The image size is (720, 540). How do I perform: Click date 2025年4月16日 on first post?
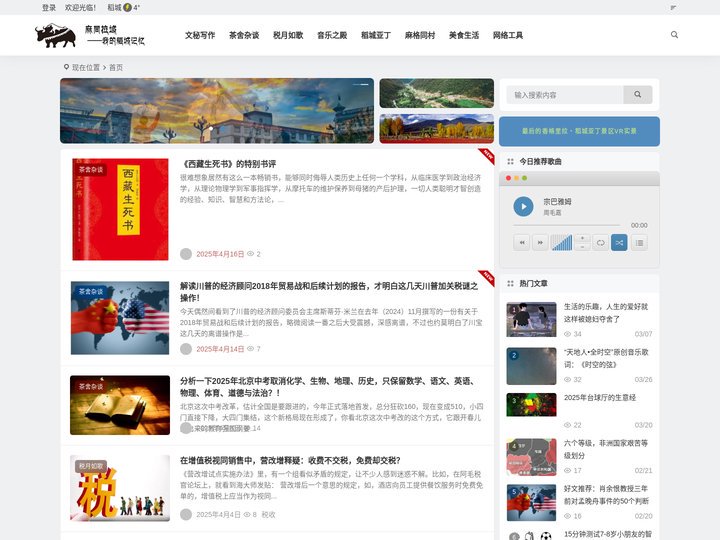(x=220, y=254)
